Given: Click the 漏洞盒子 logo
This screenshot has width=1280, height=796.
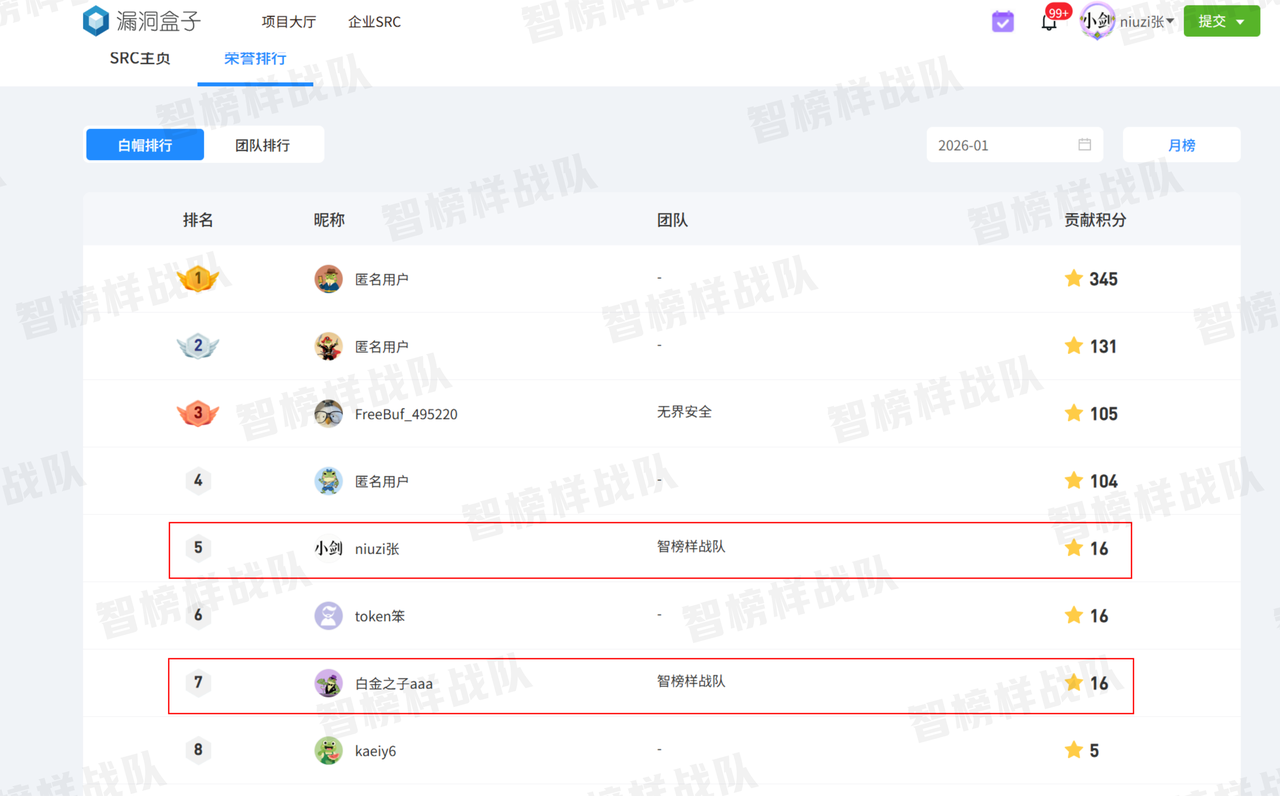Looking at the screenshot, I should (142, 21).
